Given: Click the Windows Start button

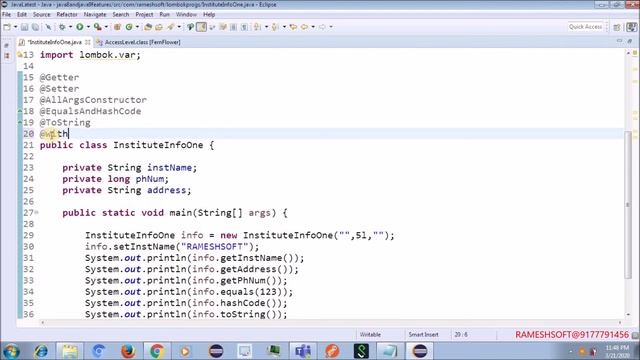Looking at the screenshot, I should point(11,351).
